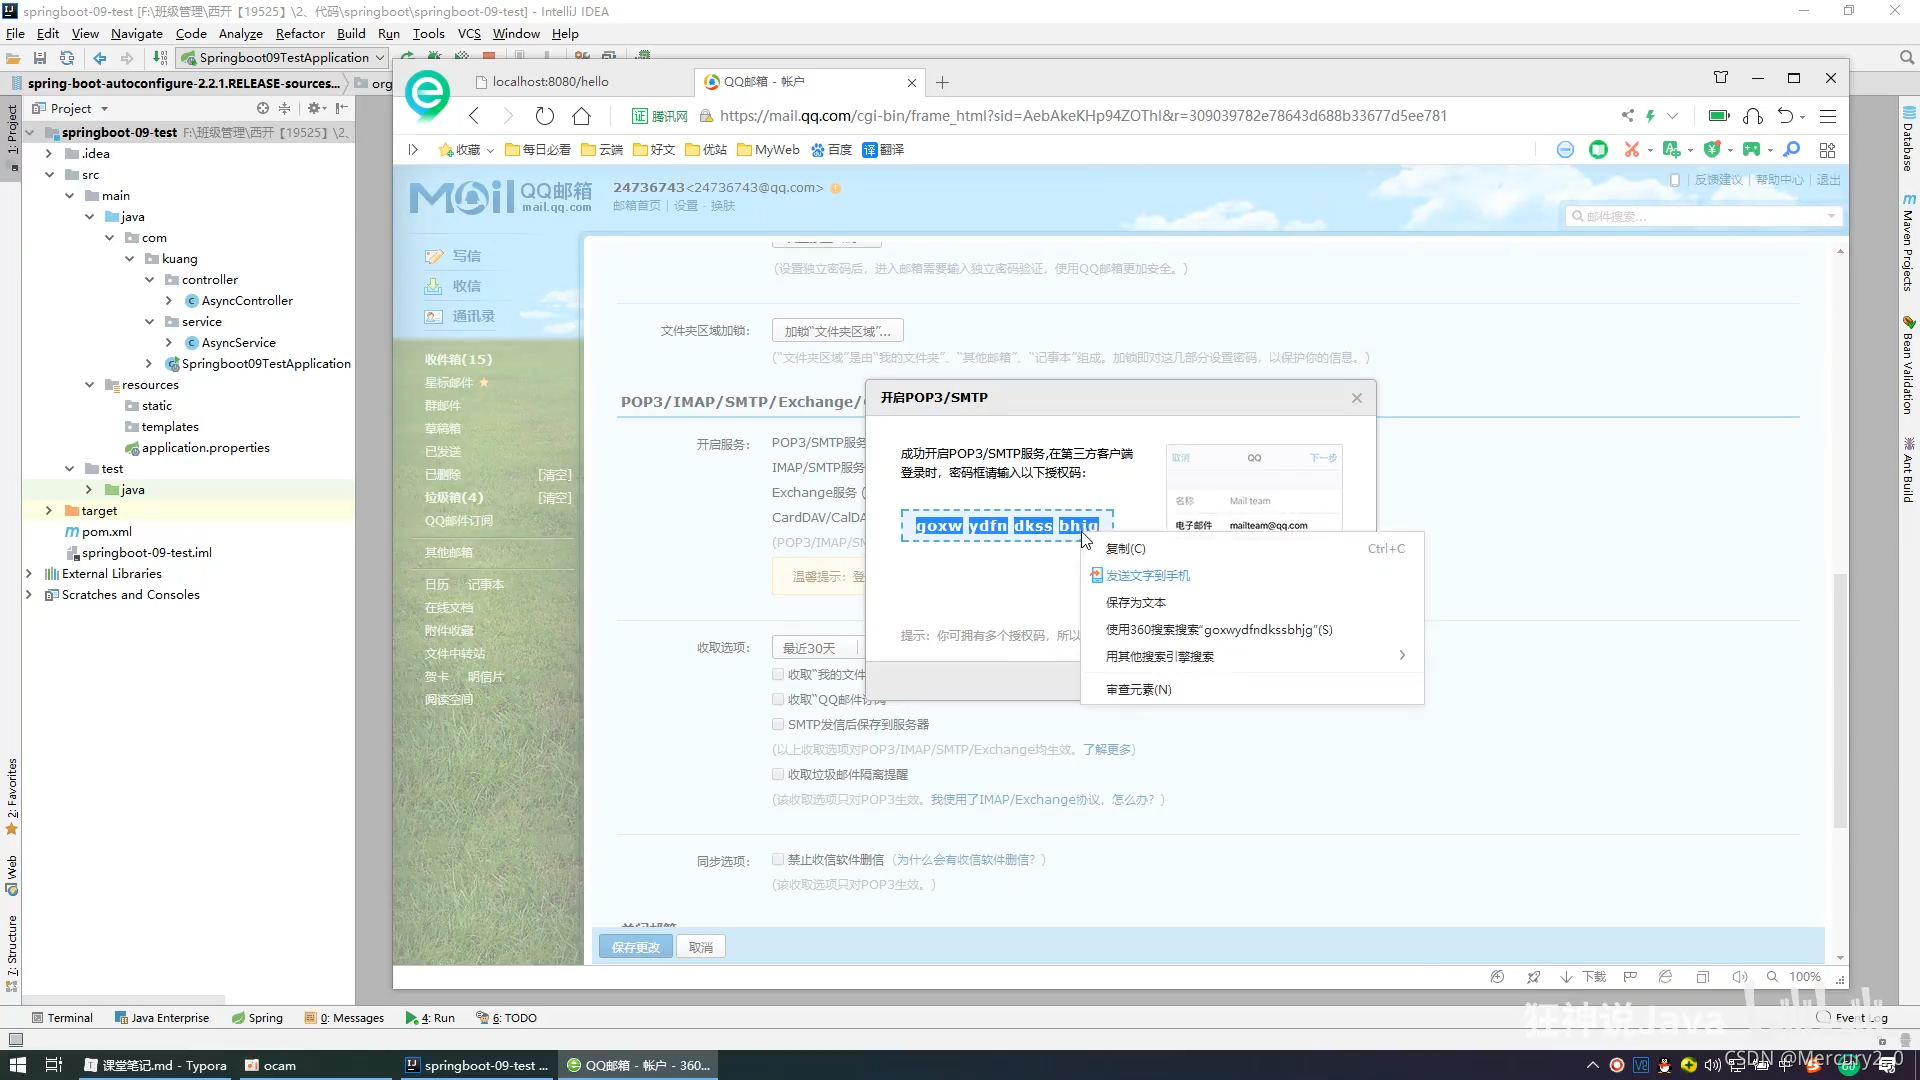Screen dimensions: 1920x1080
Task: Click the 下载 download icon in status bar
Action: (x=1583, y=977)
